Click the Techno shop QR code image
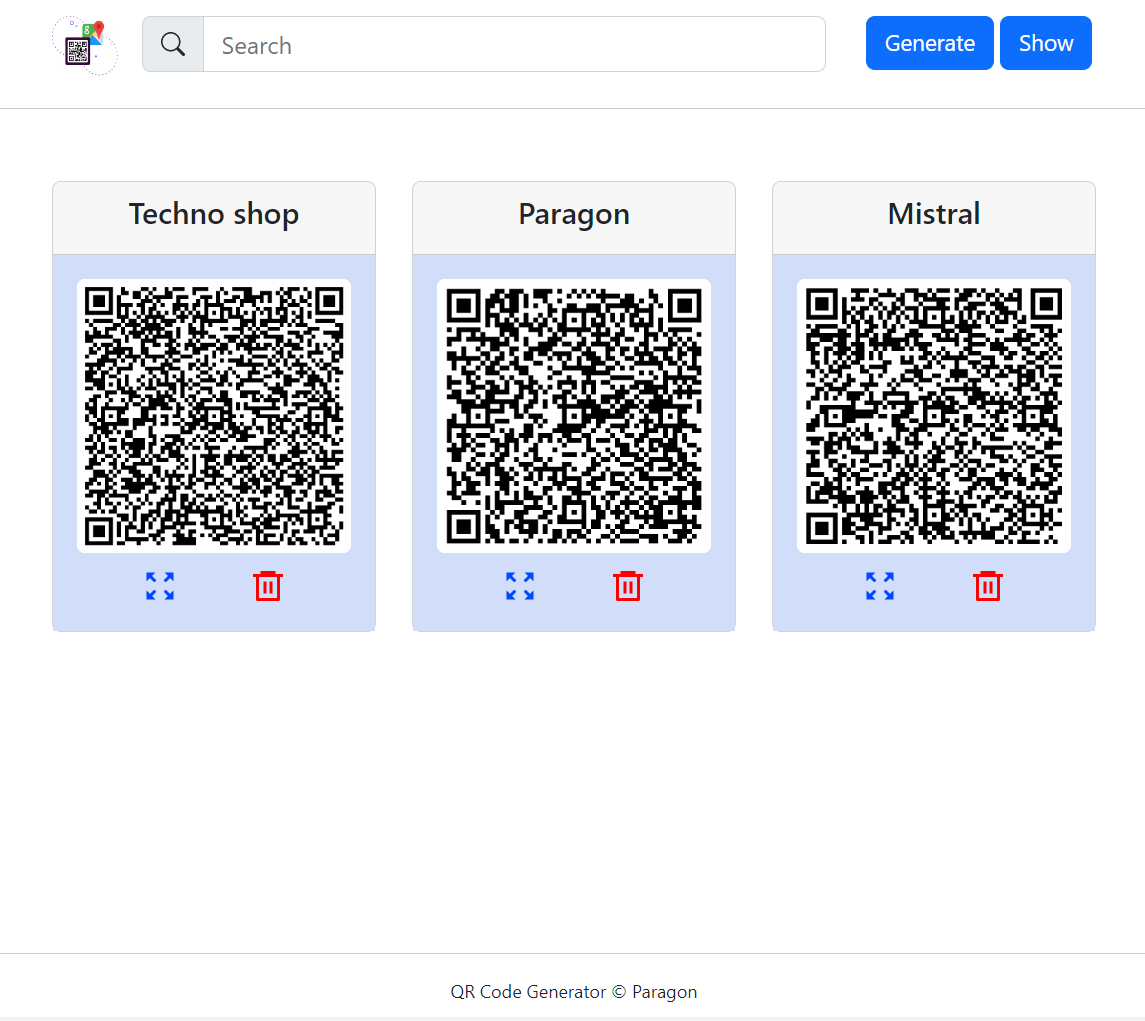1145x1021 pixels. [214, 416]
